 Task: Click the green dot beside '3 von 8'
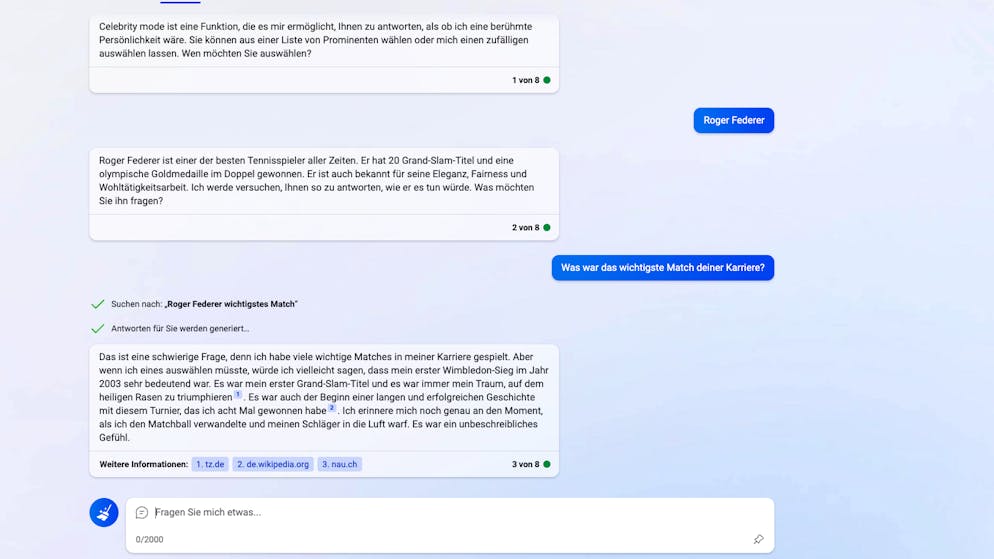[547, 464]
